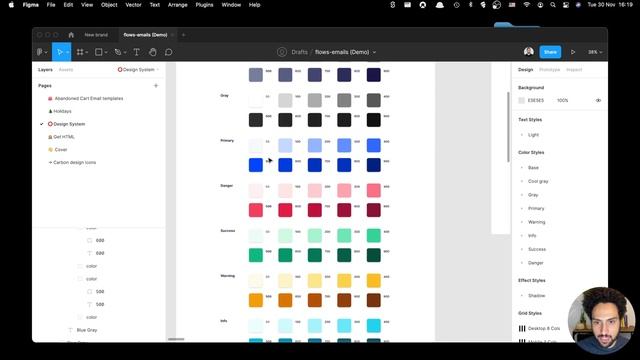Screen dimensions: 640x360
Task: Open the shape tool dropdown arrow
Action: coord(106,53)
